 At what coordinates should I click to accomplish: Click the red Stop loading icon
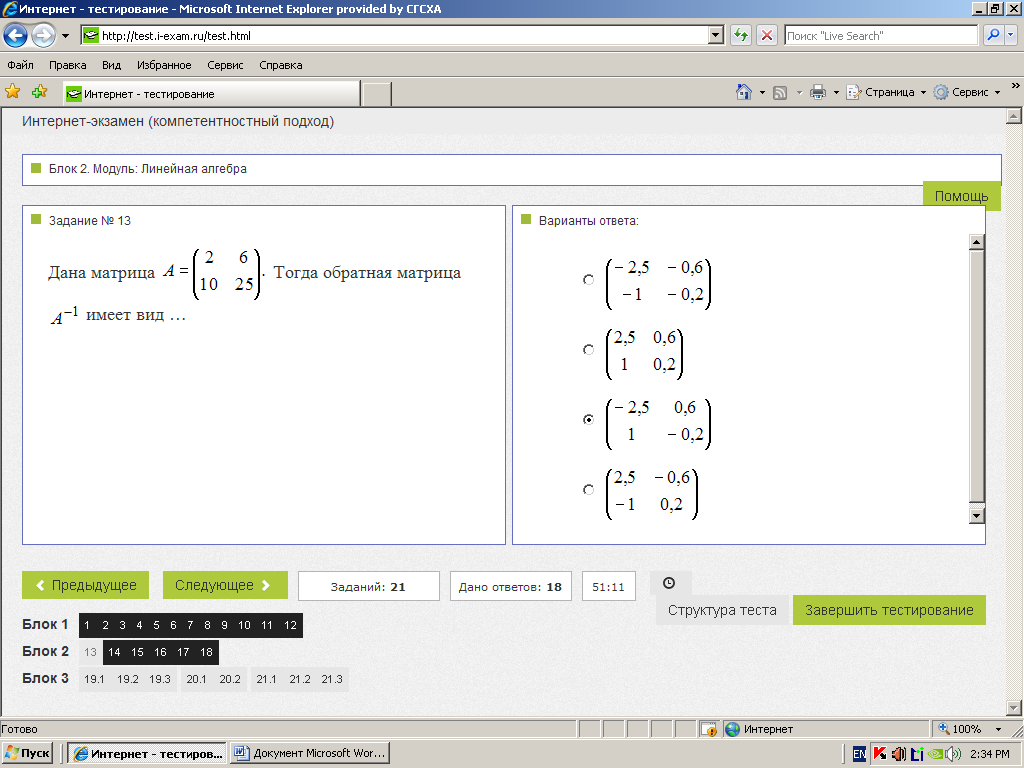click(767, 35)
